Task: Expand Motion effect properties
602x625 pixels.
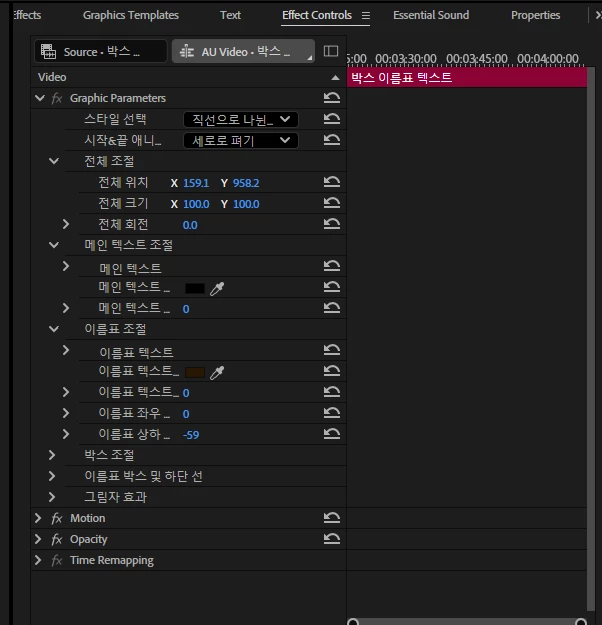Action: pyautogui.click(x=38, y=518)
